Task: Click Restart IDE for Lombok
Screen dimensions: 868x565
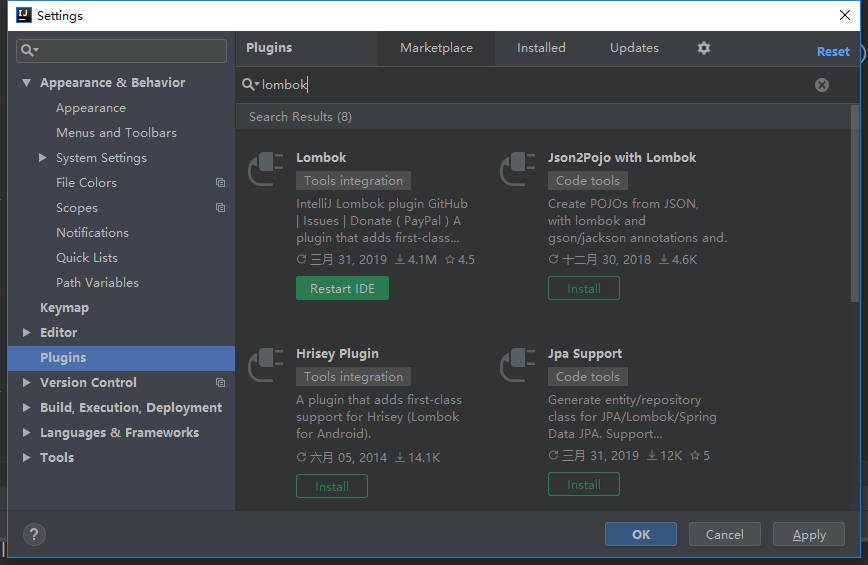Action: coord(342,288)
